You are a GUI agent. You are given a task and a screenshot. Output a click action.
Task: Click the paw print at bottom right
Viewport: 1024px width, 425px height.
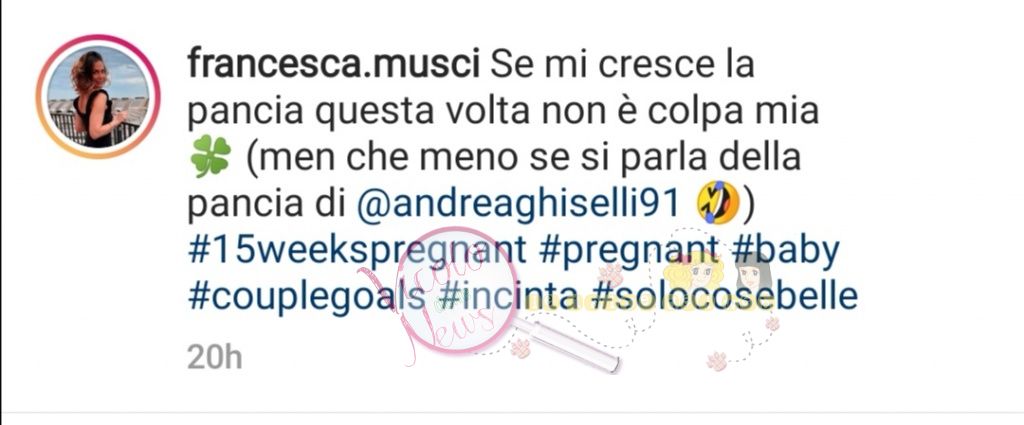717,361
